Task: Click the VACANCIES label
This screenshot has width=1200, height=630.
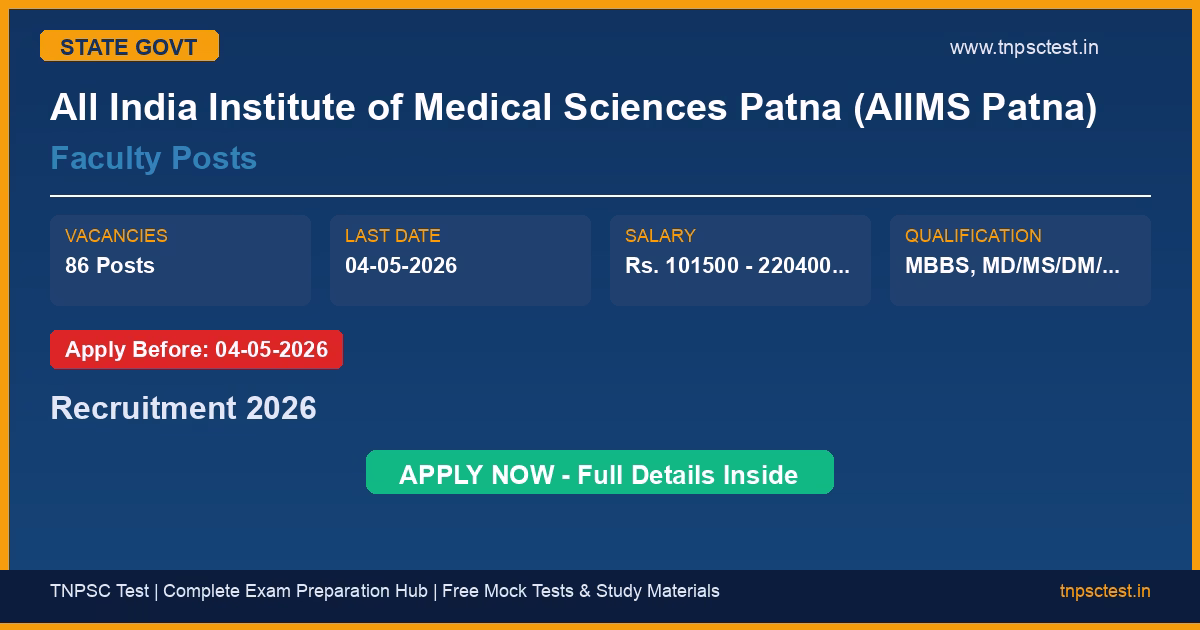Action: (x=116, y=236)
